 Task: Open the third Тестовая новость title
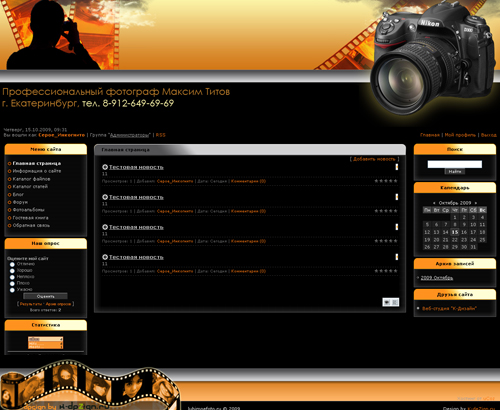tap(136, 227)
